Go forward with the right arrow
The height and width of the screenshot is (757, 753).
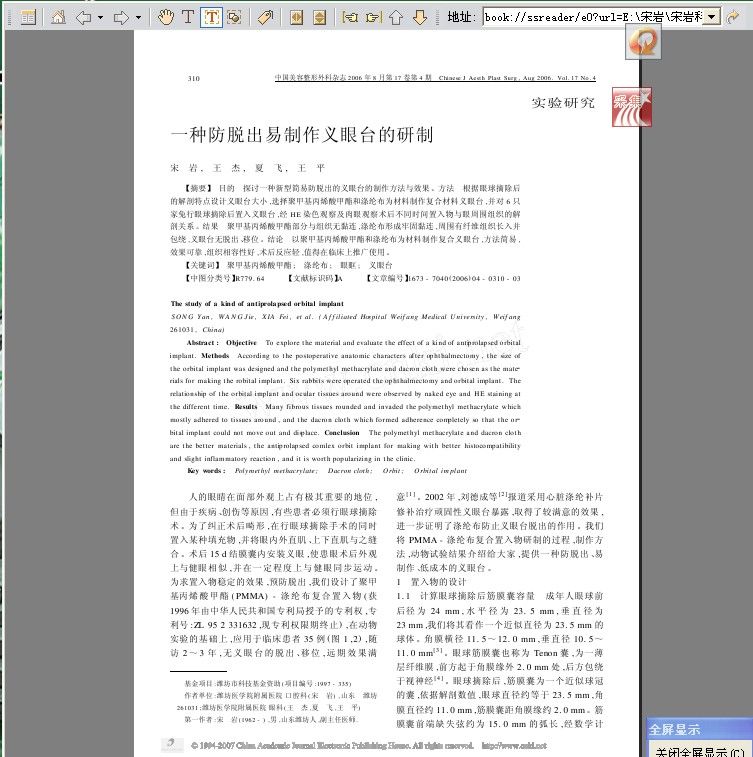tap(120, 17)
